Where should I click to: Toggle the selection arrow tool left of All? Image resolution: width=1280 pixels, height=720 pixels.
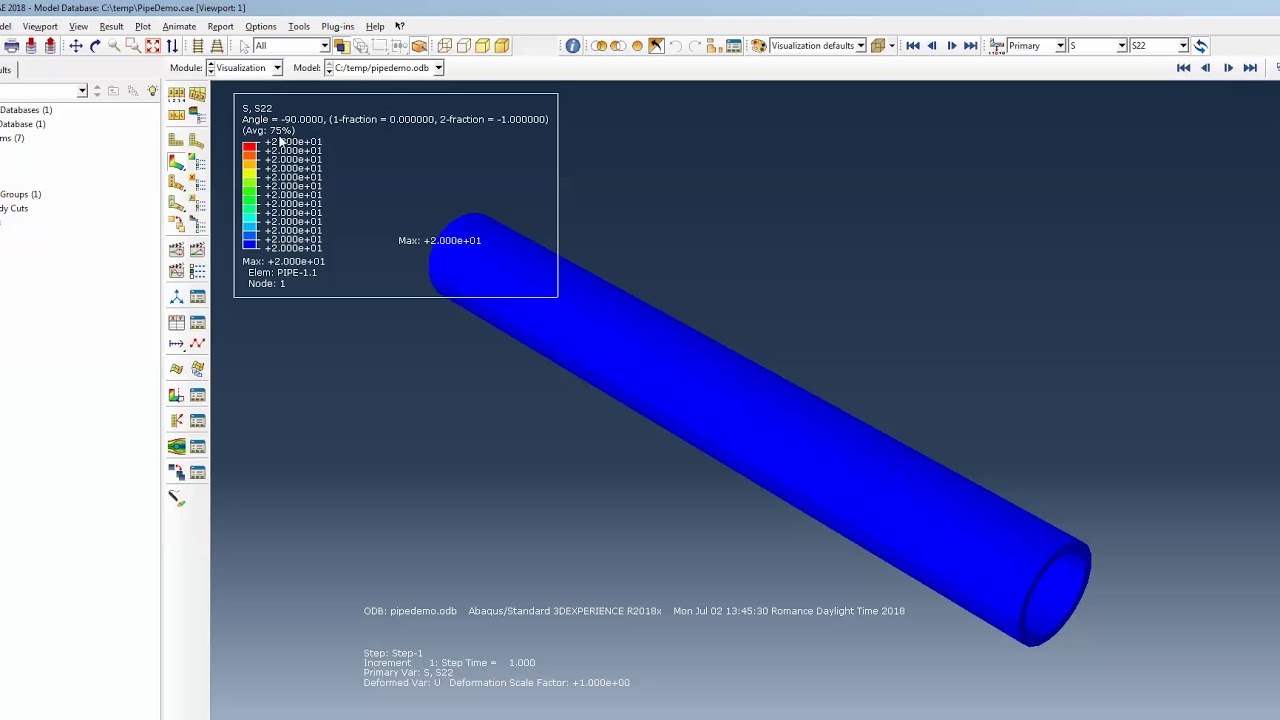point(244,46)
